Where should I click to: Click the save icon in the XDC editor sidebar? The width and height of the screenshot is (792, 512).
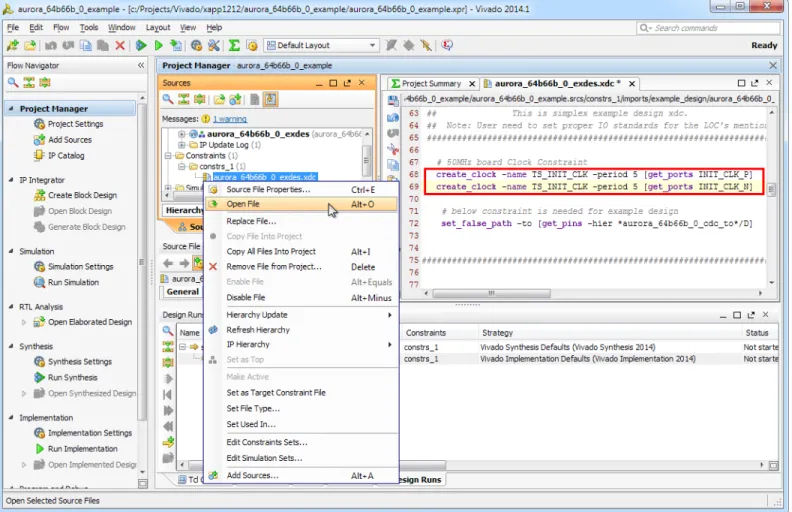(x=393, y=100)
